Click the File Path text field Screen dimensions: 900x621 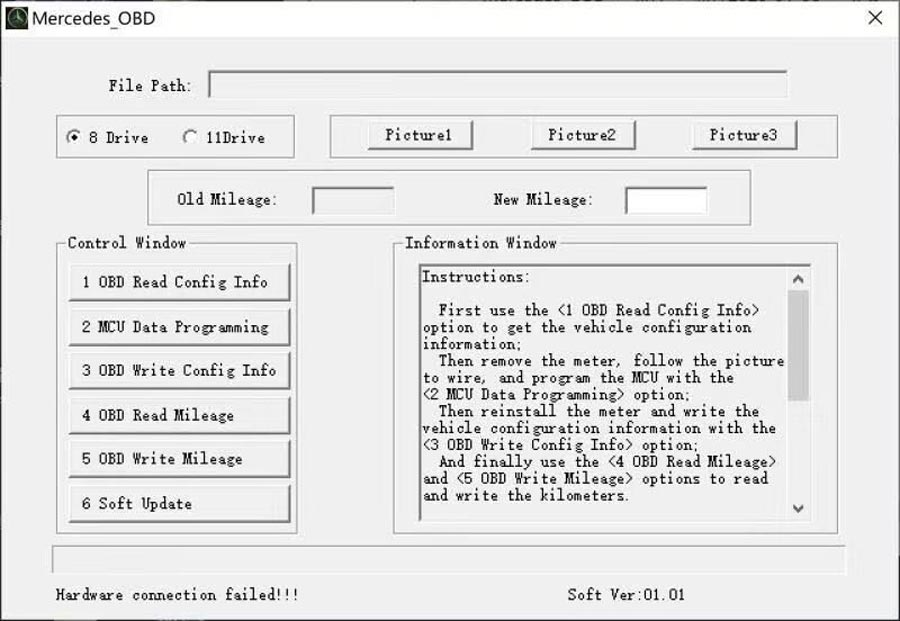(497, 85)
